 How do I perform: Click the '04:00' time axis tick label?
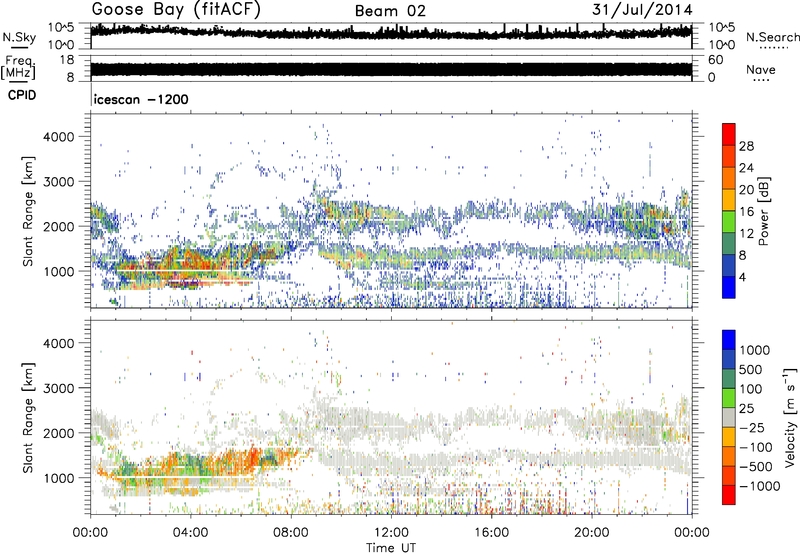coord(191,533)
